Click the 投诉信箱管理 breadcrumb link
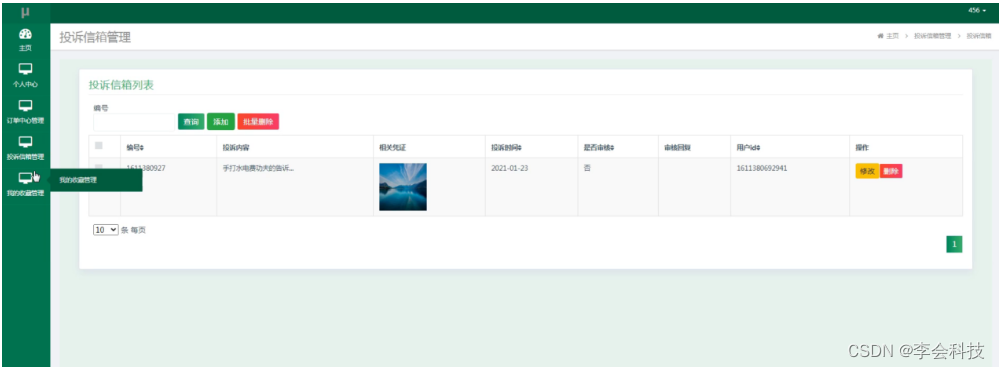This screenshot has height=369, width=1000. [x=932, y=36]
